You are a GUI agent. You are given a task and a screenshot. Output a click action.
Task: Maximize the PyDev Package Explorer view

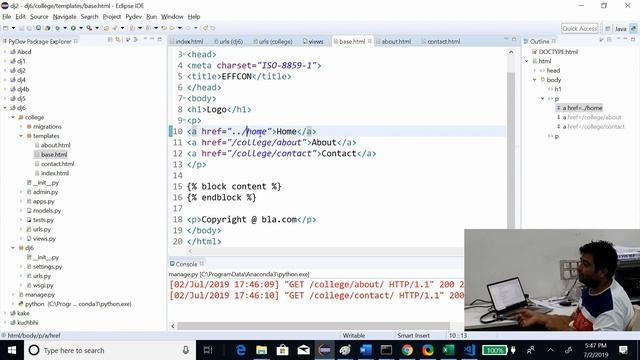pyautogui.click(x=160, y=39)
